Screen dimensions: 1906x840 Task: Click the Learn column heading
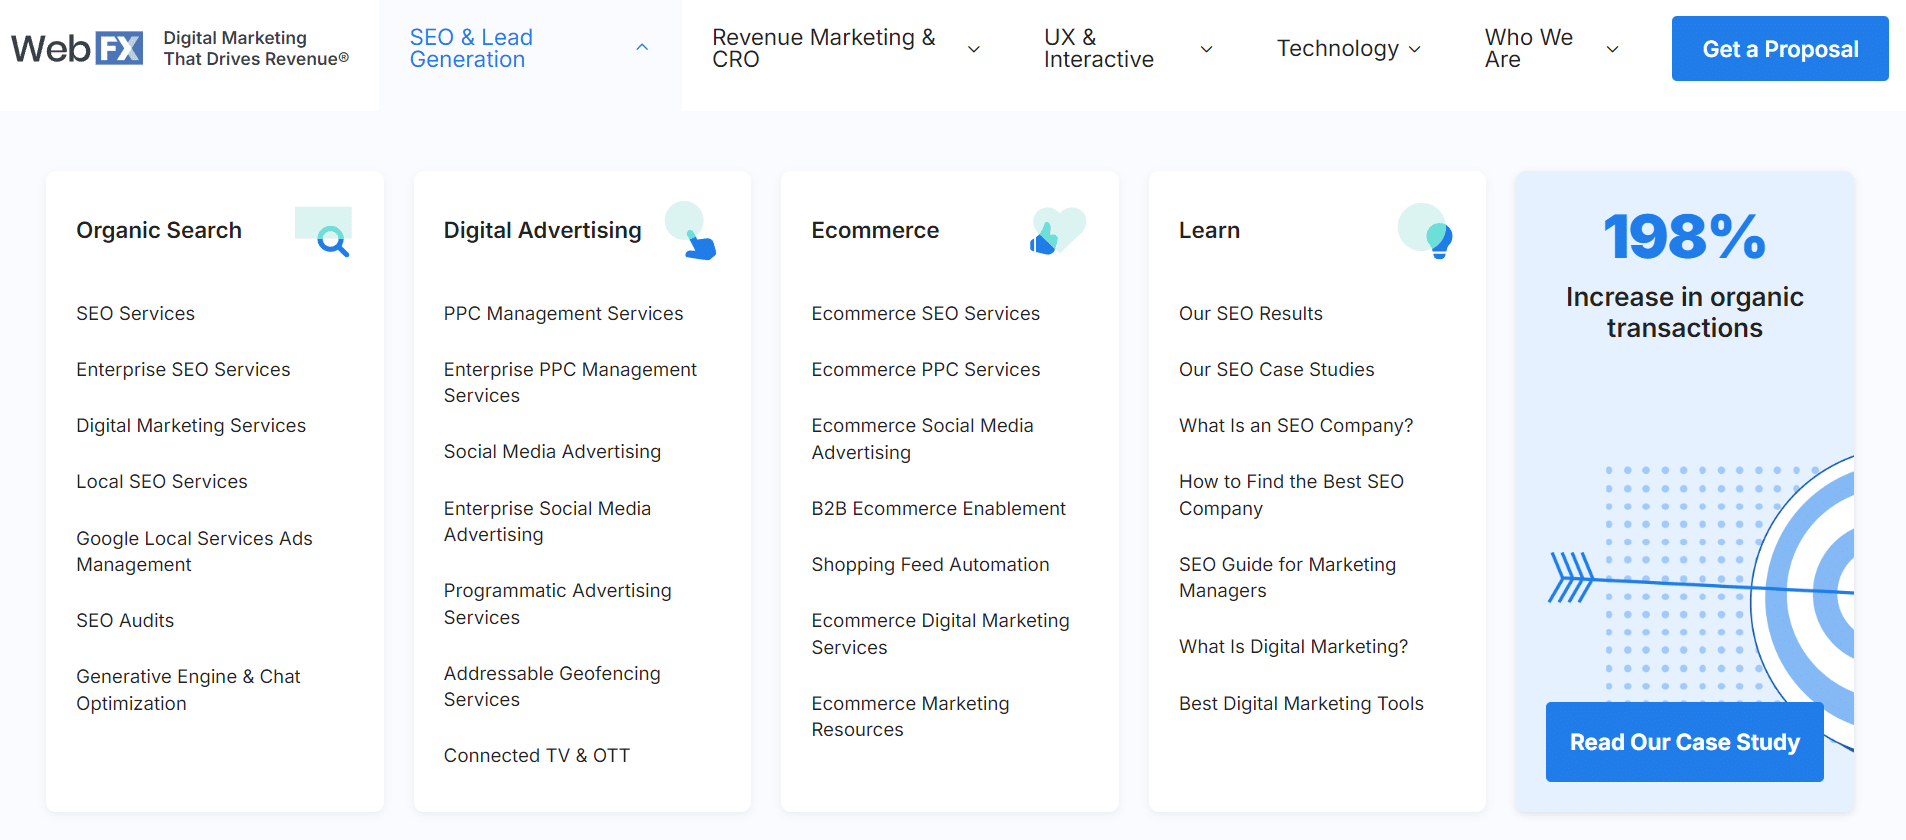coord(1209,230)
